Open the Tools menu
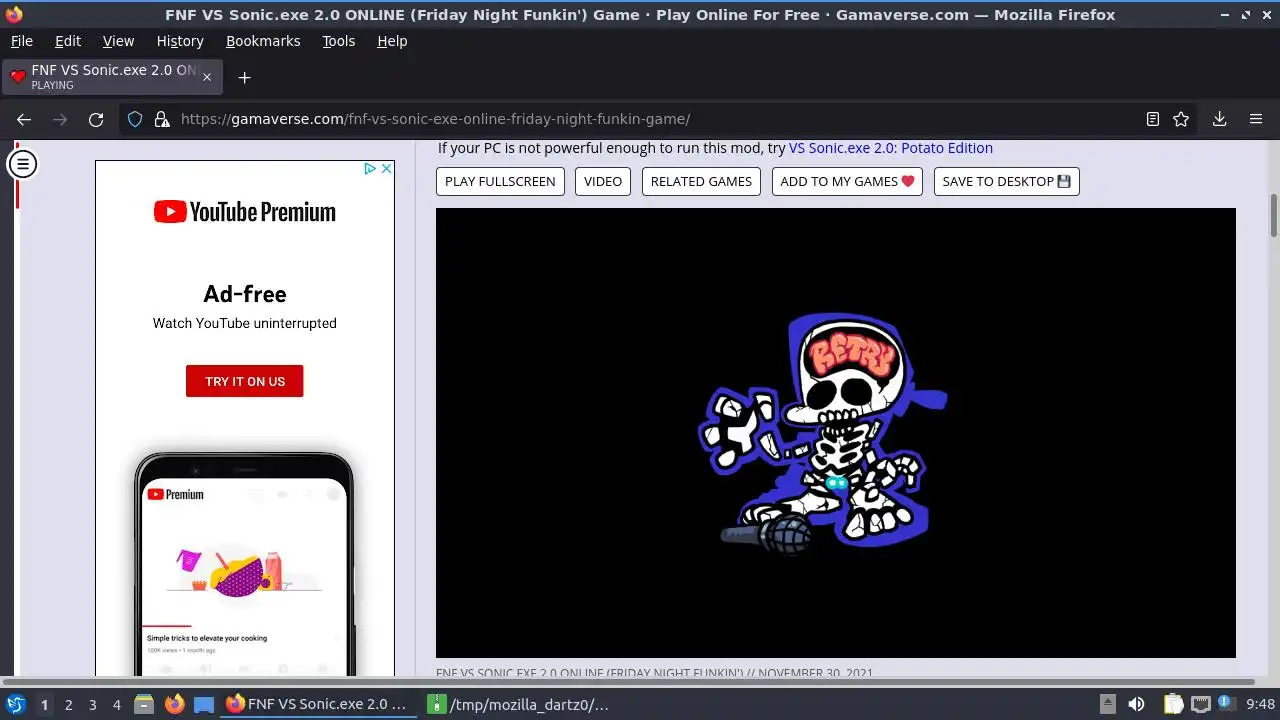The height and width of the screenshot is (720, 1280). click(x=339, y=41)
